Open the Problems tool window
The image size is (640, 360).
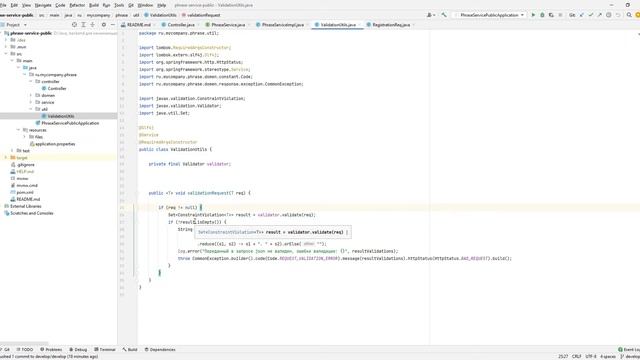point(51,350)
